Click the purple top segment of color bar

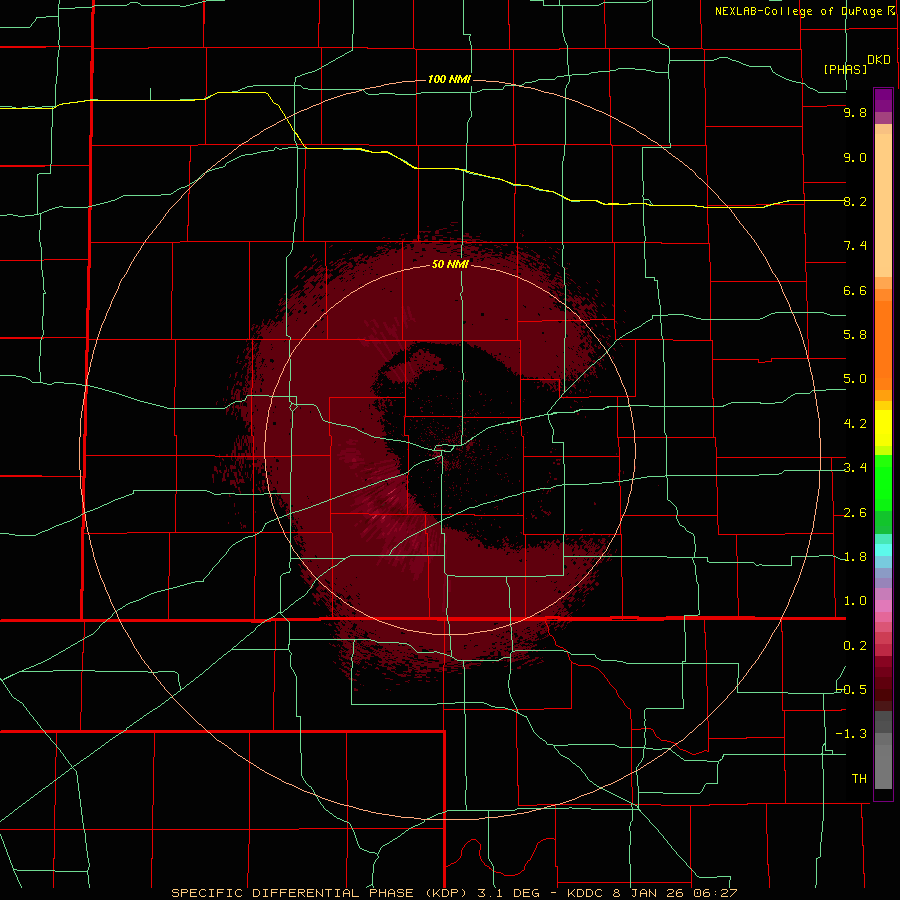[x=883, y=100]
